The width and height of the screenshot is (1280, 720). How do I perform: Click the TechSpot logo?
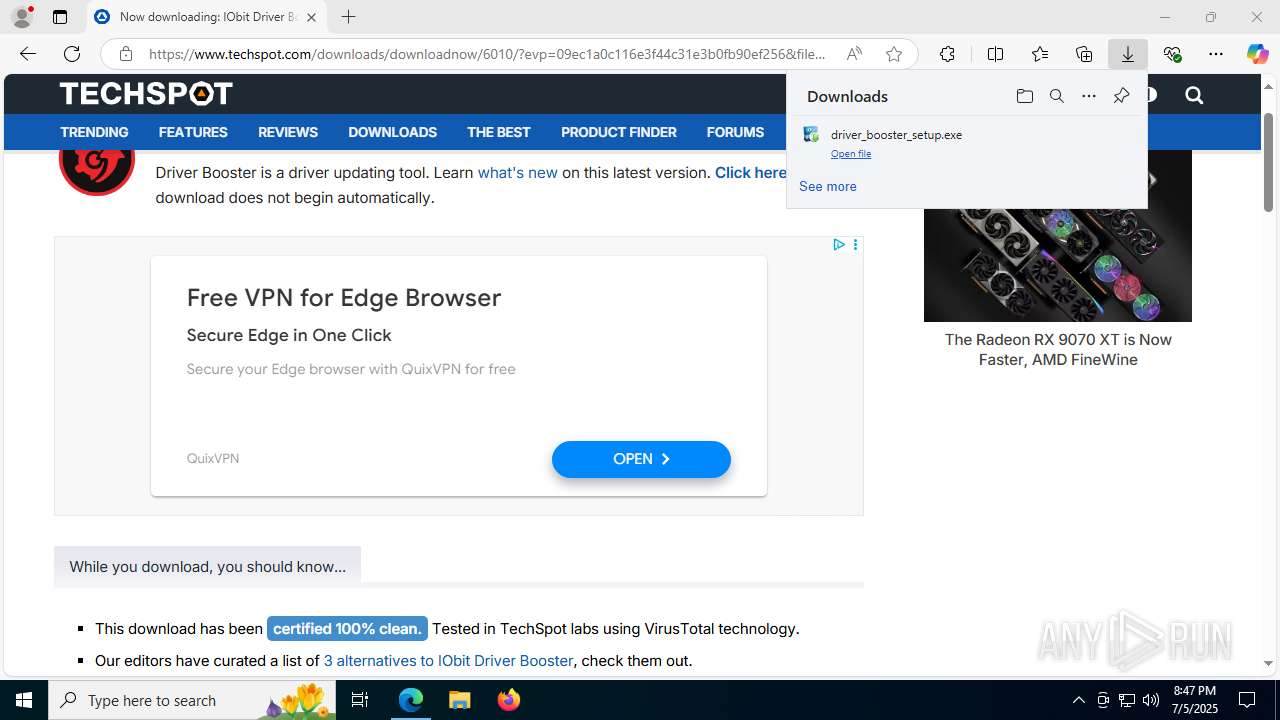[146, 94]
